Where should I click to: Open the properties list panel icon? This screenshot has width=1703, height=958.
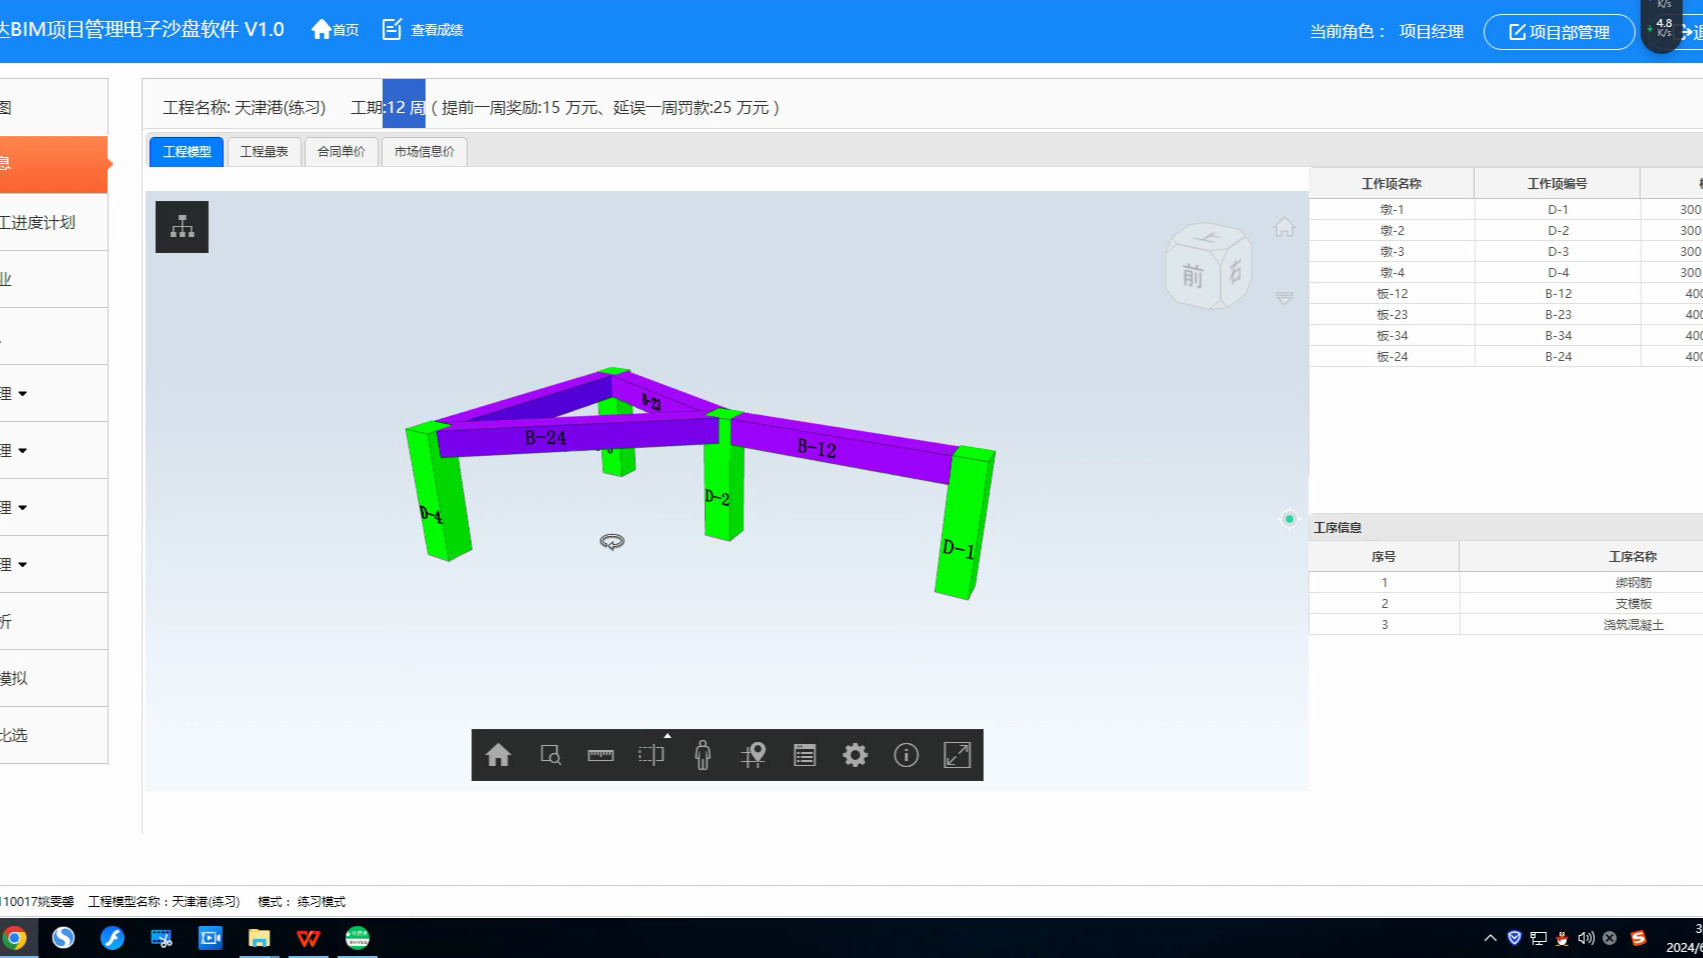point(805,755)
